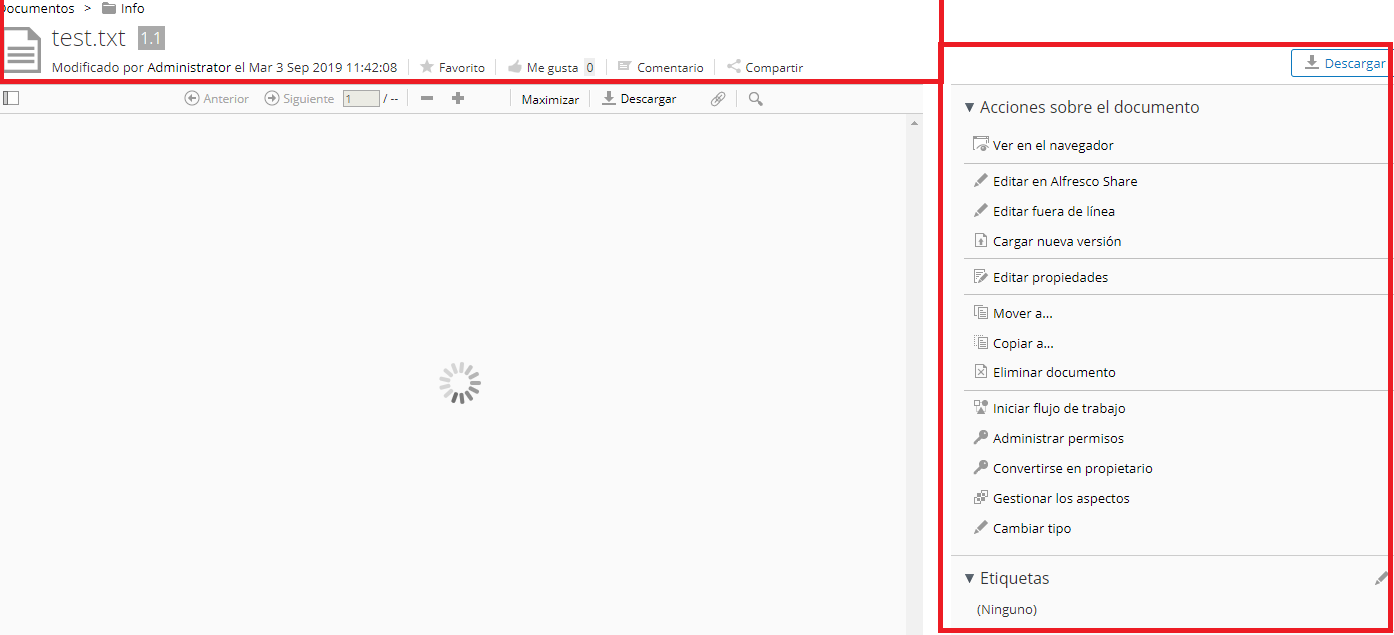Click the (Ninguno) tags value
1394x635 pixels.
tap(1007, 609)
